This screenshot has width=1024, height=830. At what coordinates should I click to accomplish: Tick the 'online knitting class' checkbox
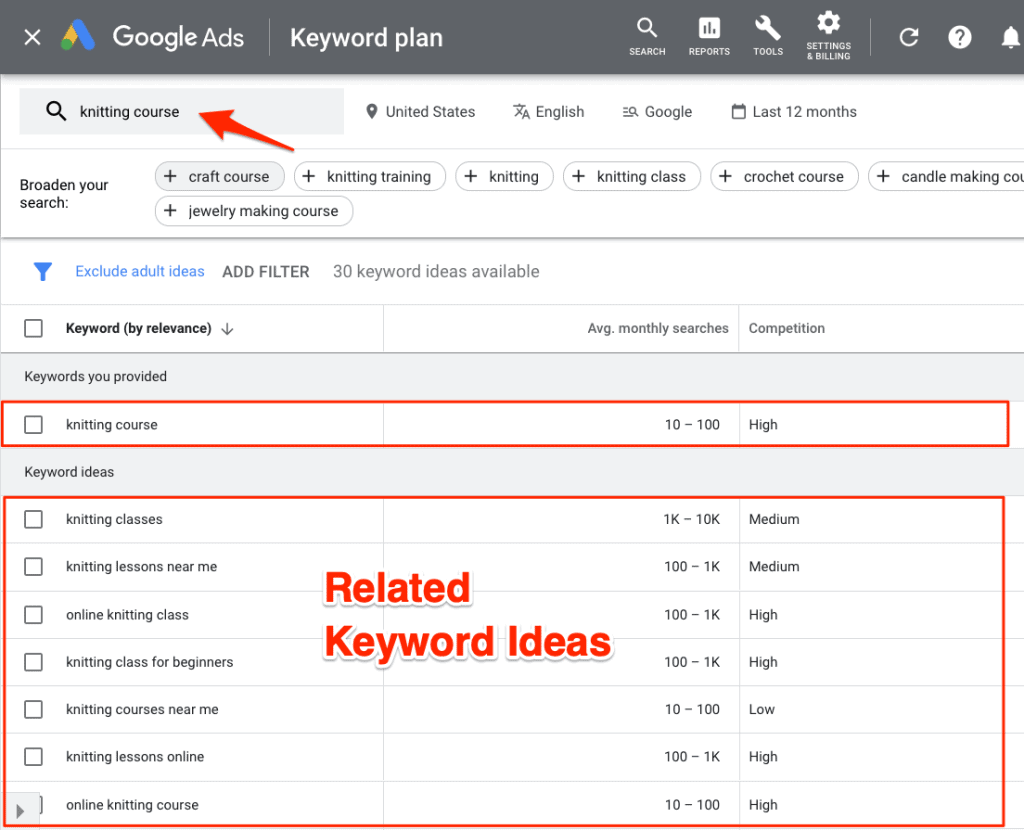tap(34, 614)
